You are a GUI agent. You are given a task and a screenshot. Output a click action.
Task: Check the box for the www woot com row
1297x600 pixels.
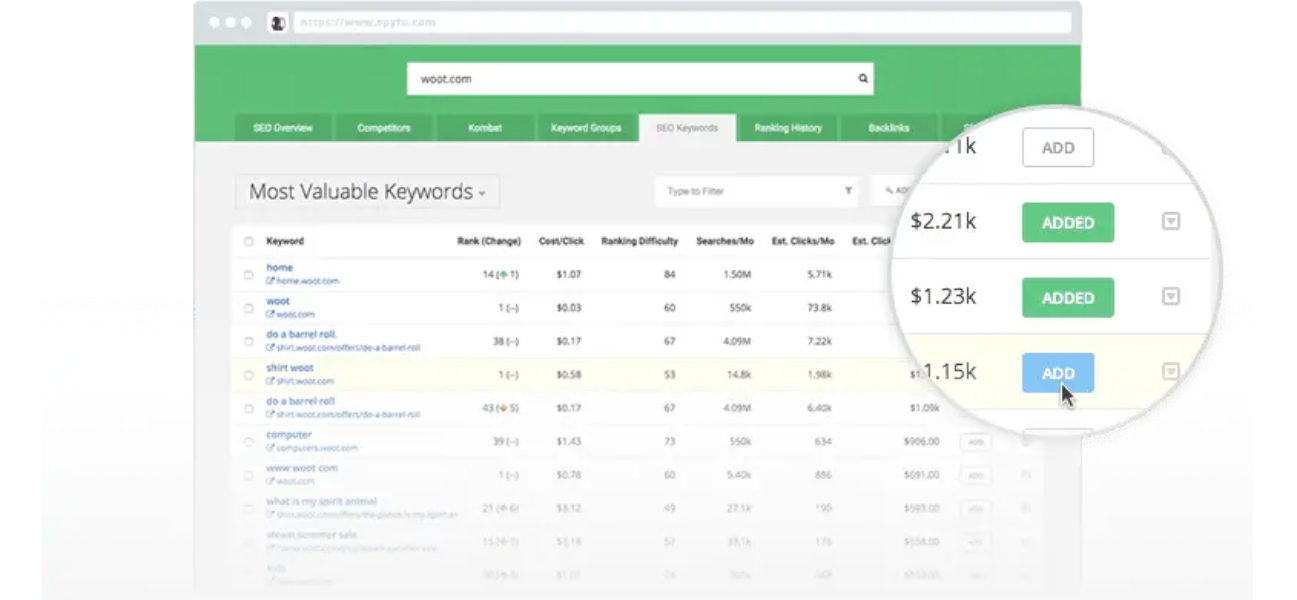[248, 475]
